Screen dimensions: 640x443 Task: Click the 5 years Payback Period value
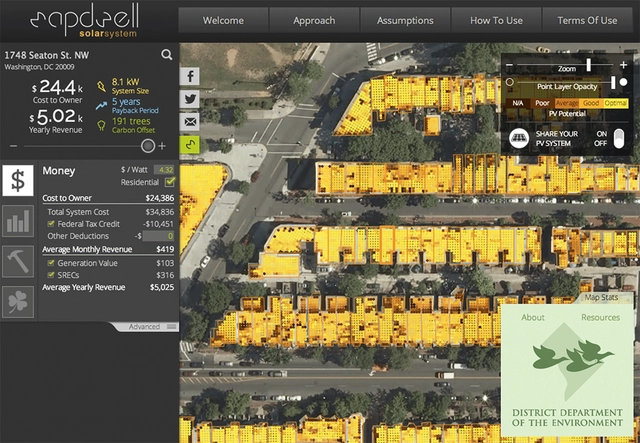tap(126, 102)
